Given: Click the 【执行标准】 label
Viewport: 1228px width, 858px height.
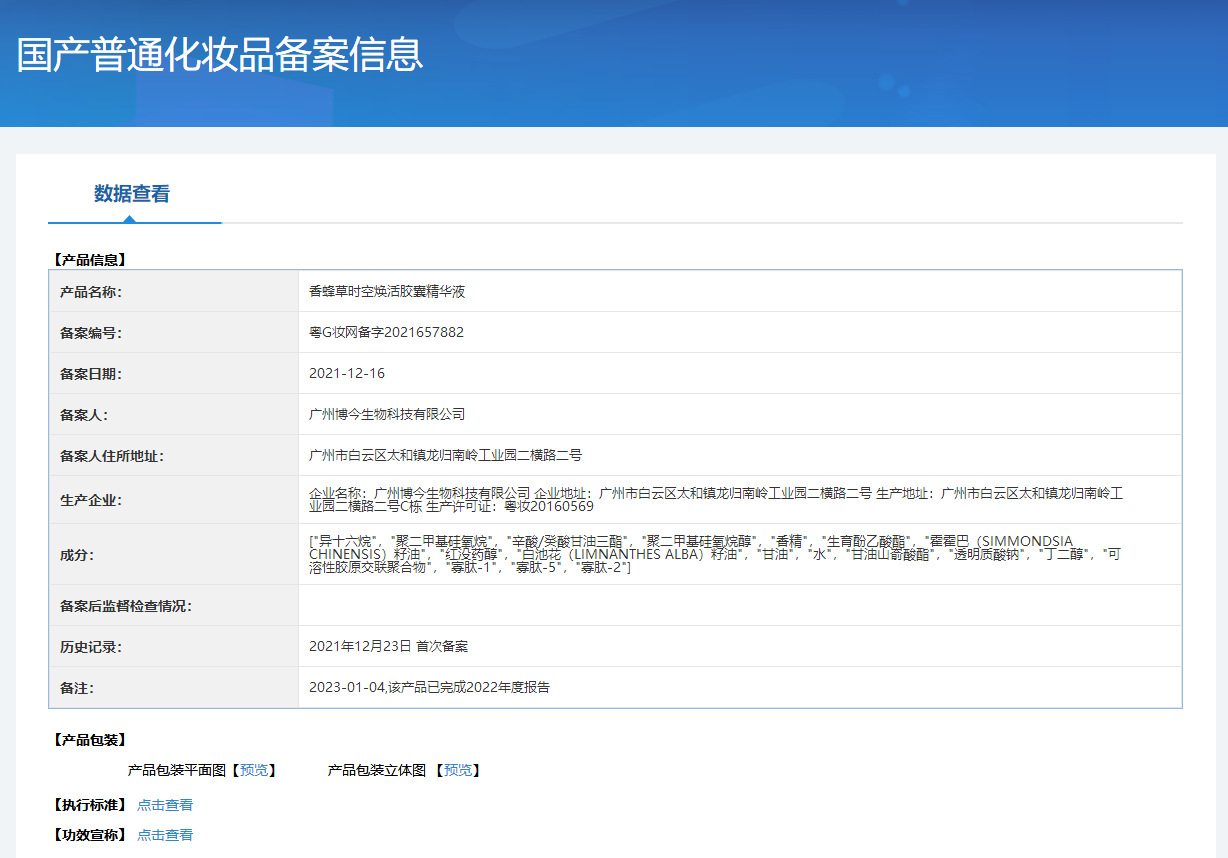Looking at the screenshot, I should (89, 805).
